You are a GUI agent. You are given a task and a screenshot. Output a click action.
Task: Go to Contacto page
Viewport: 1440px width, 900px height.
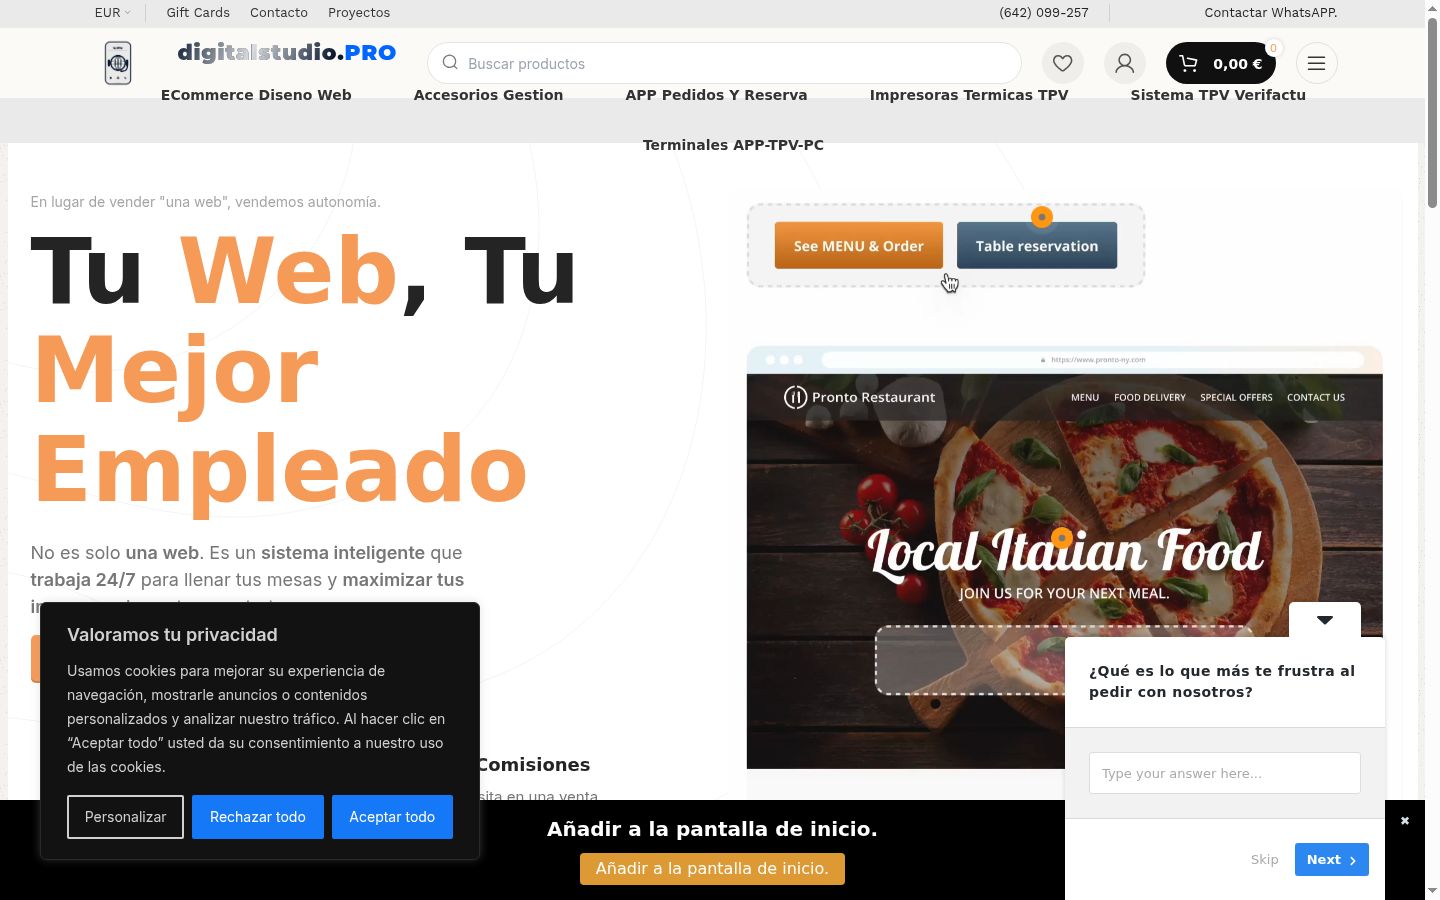[x=279, y=13]
